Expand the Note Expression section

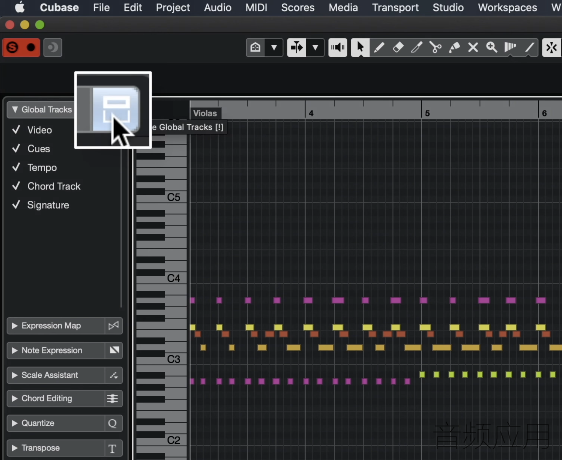click(15, 350)
